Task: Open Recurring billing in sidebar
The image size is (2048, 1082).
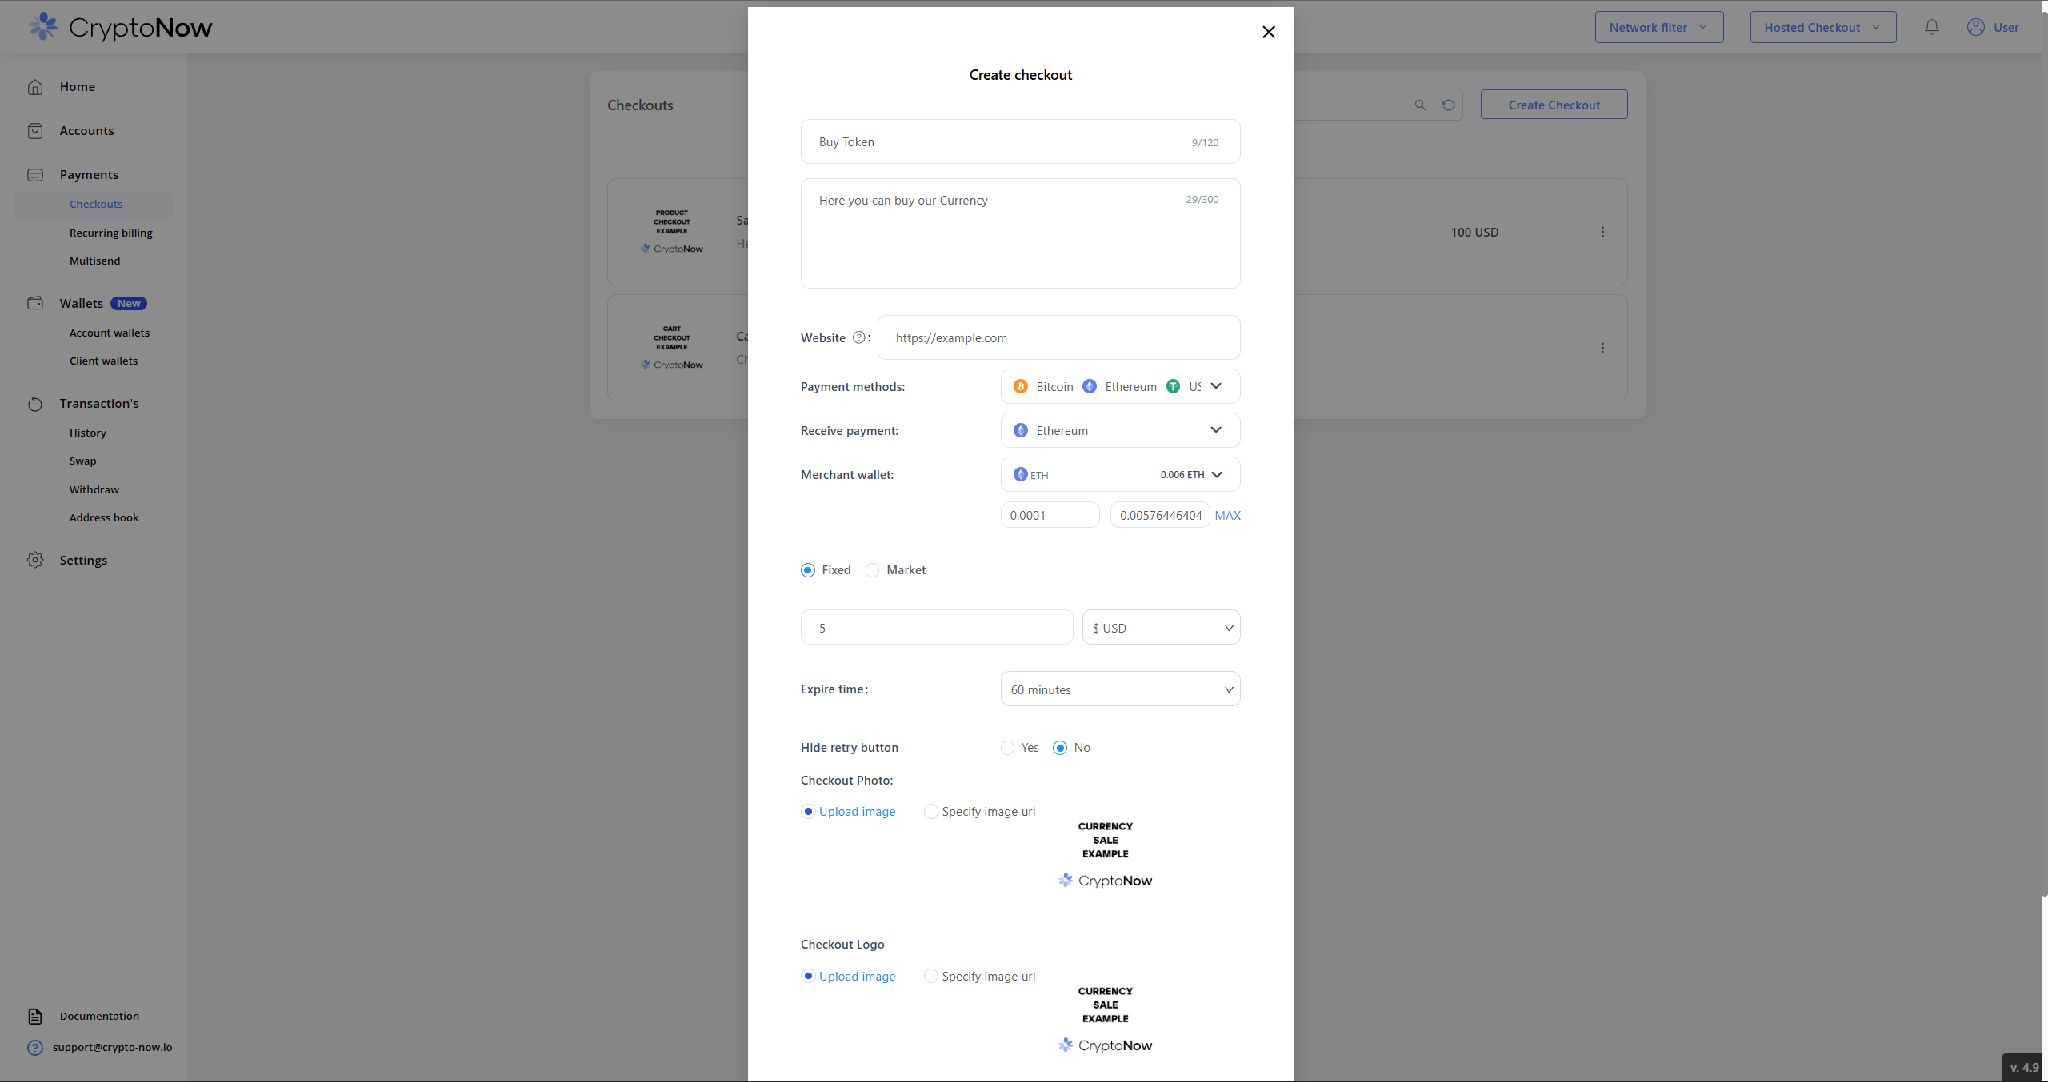Action: pyautogui.click(x=111, y=233)
